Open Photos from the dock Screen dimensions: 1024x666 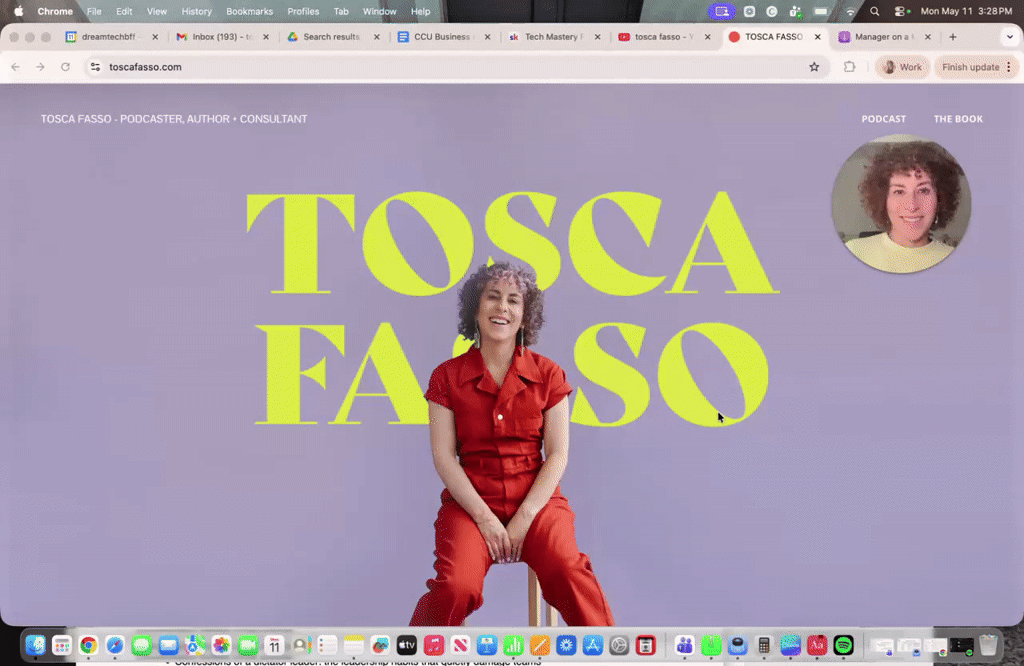(x=221, y=646)
